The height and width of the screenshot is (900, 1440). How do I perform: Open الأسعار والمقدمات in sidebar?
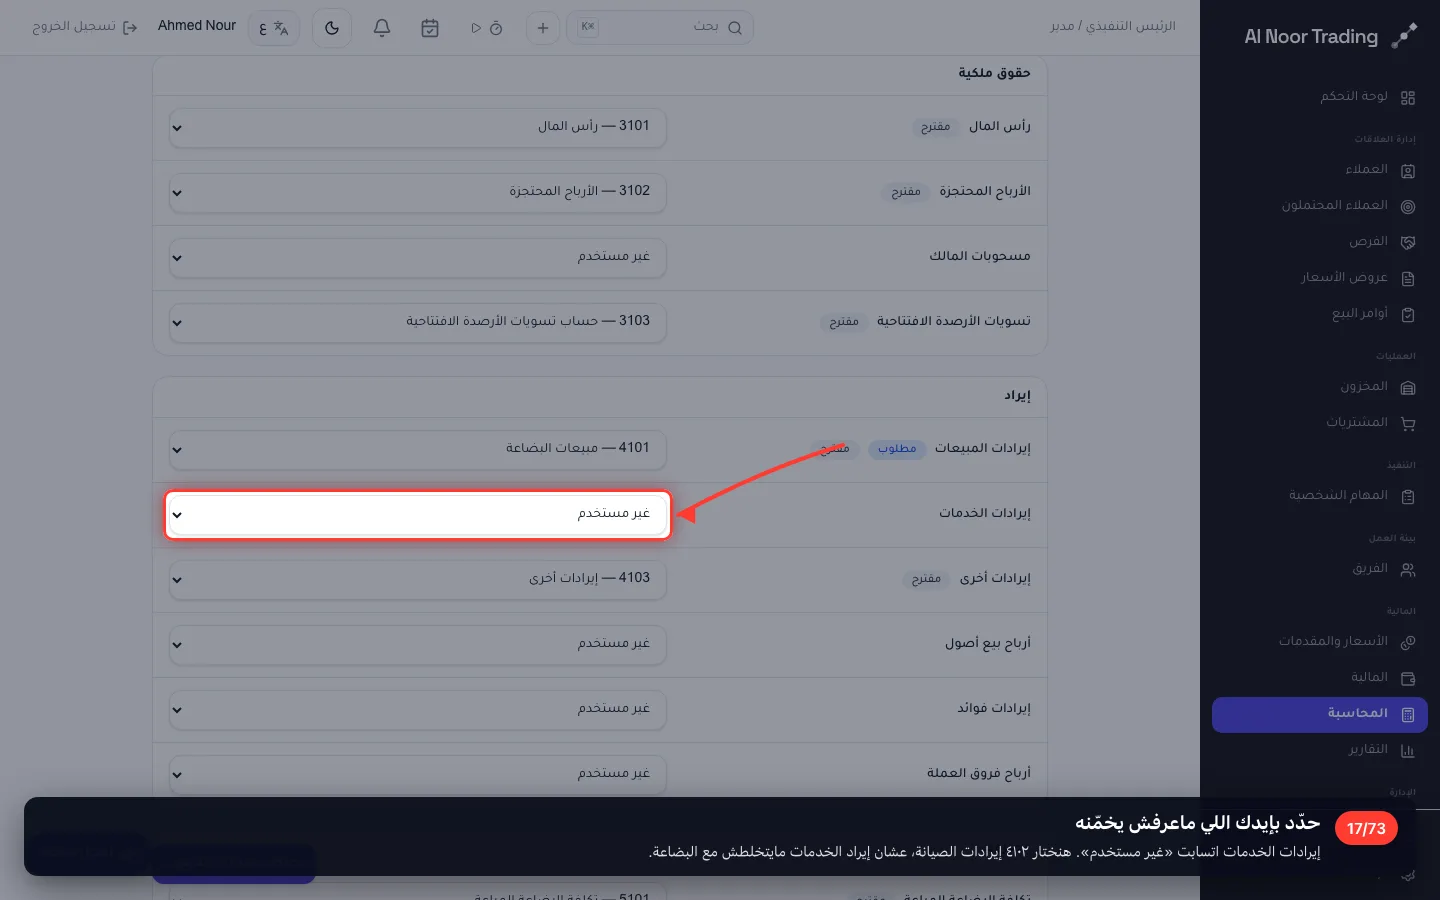(1319, 642)
